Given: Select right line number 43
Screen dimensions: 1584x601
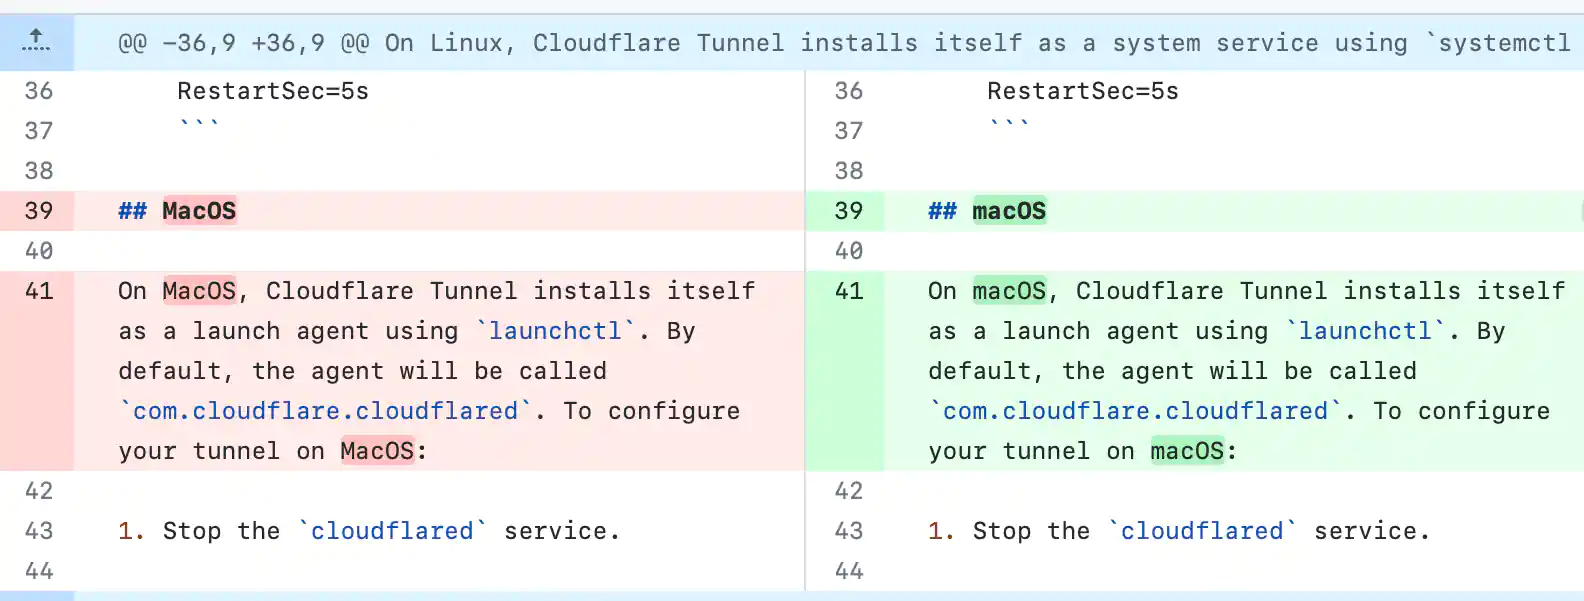Looking at the screenshot, I should [848, 531].
